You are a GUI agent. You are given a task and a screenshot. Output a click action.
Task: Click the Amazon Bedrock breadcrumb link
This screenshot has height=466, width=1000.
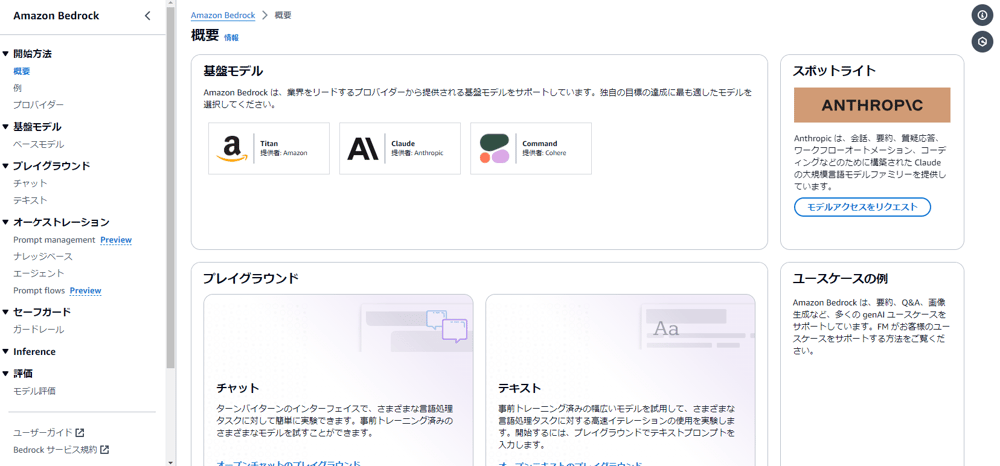click(223, 15)
